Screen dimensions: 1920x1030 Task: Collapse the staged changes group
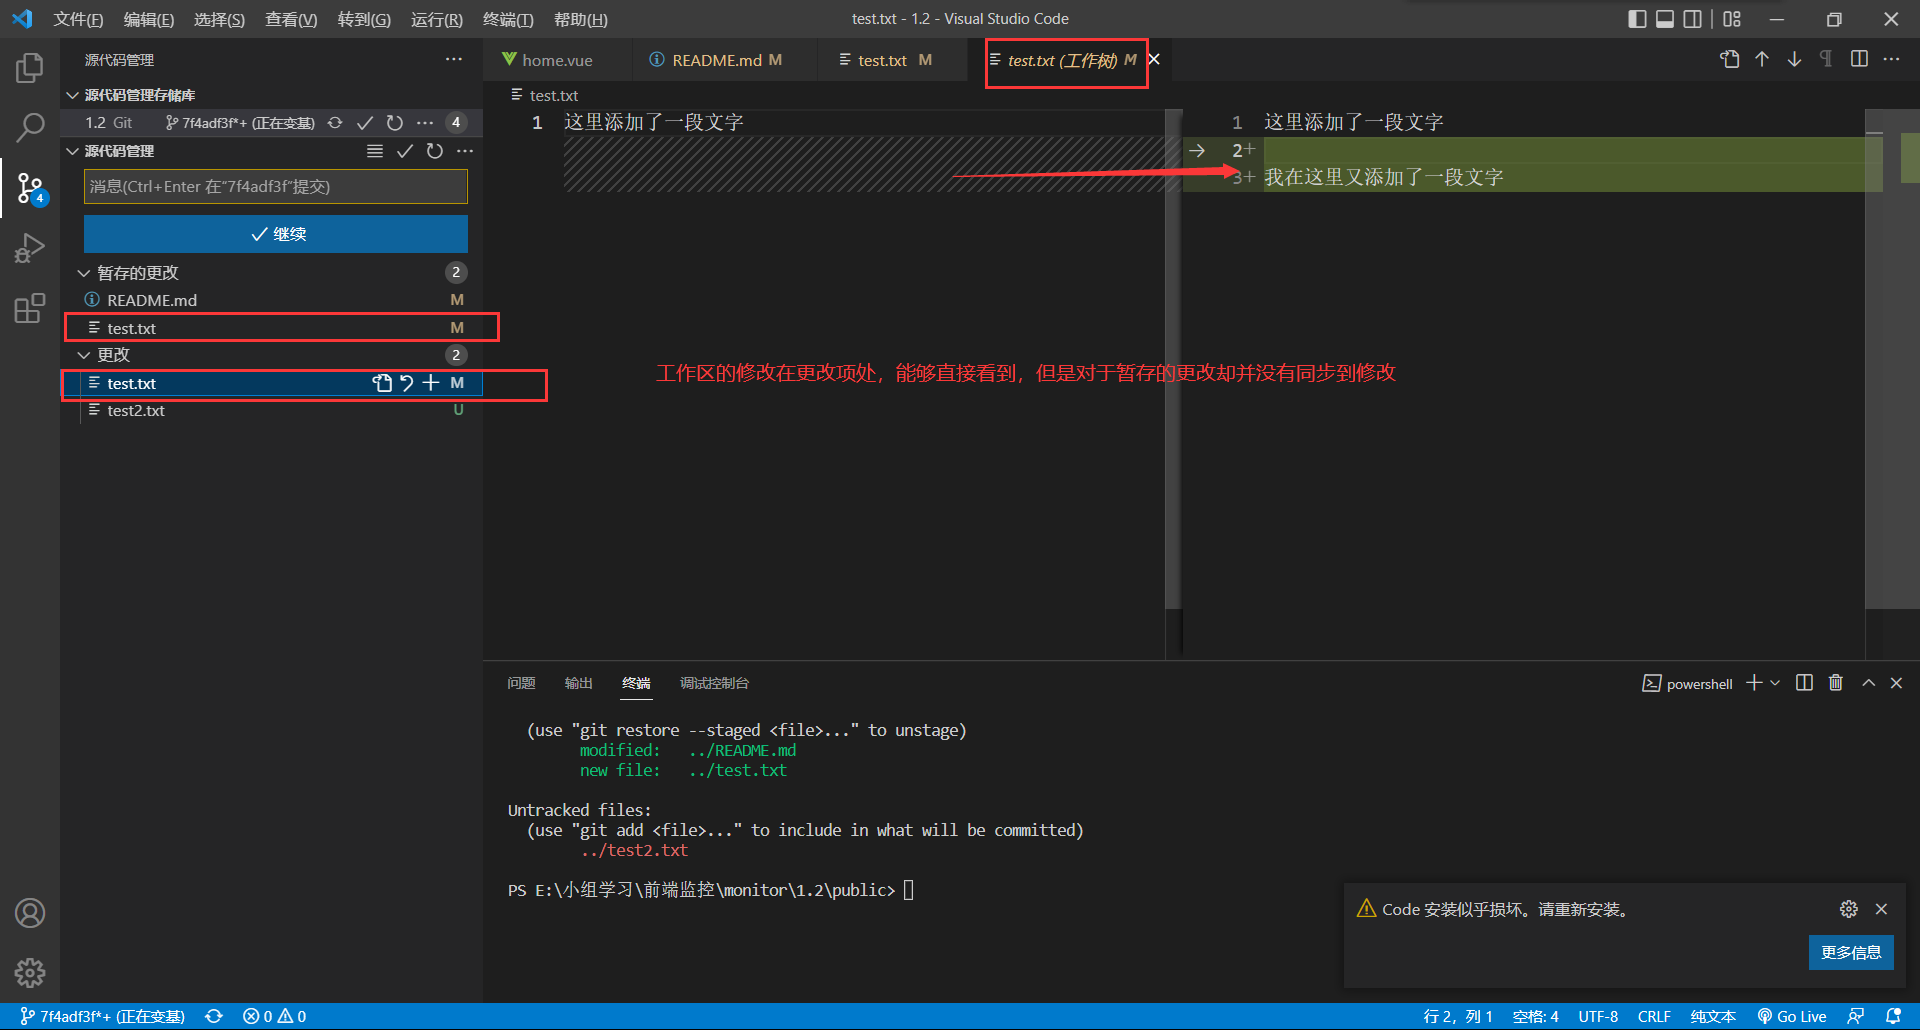(x=84, y=273)
